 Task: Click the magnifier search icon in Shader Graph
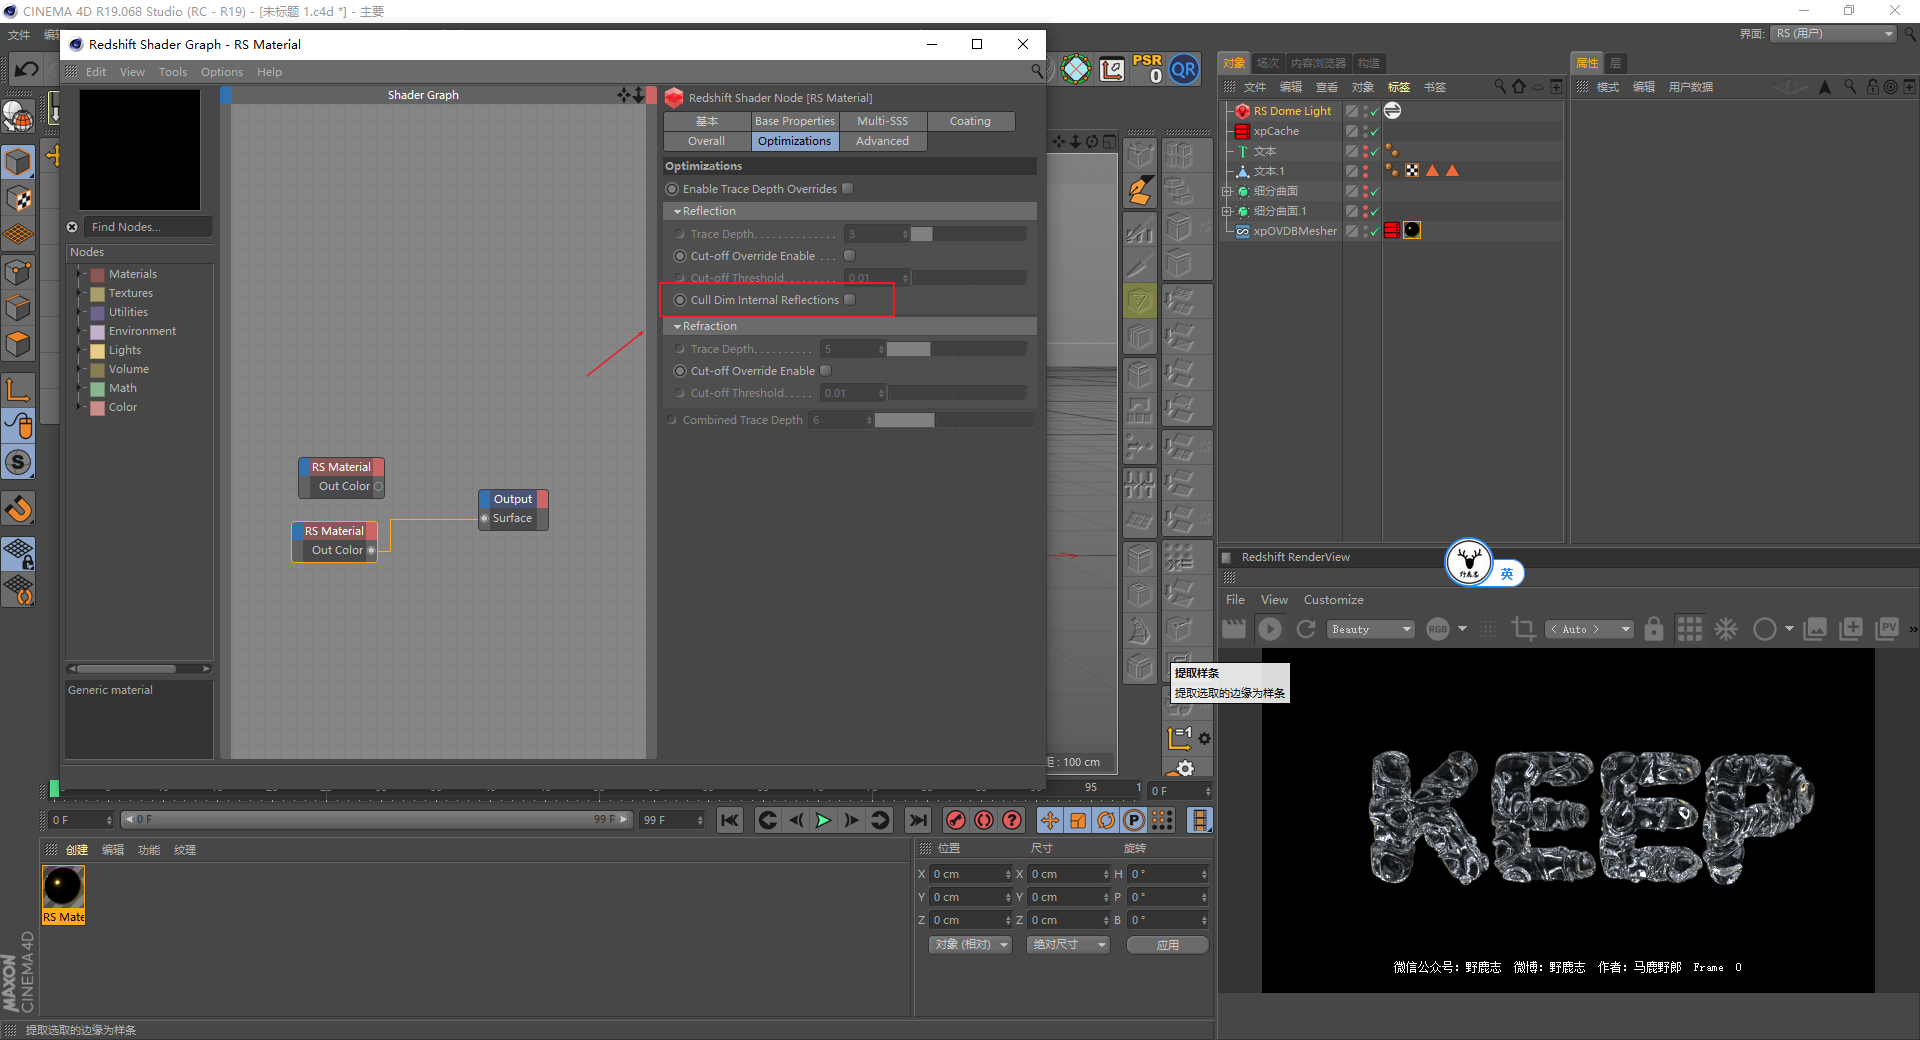[x=1037, y=71]
